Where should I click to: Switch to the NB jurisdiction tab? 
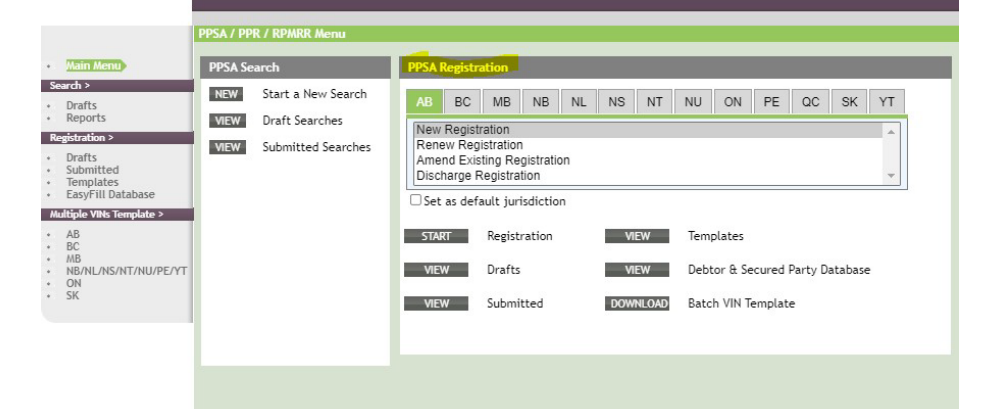click(x=540, y=102)
